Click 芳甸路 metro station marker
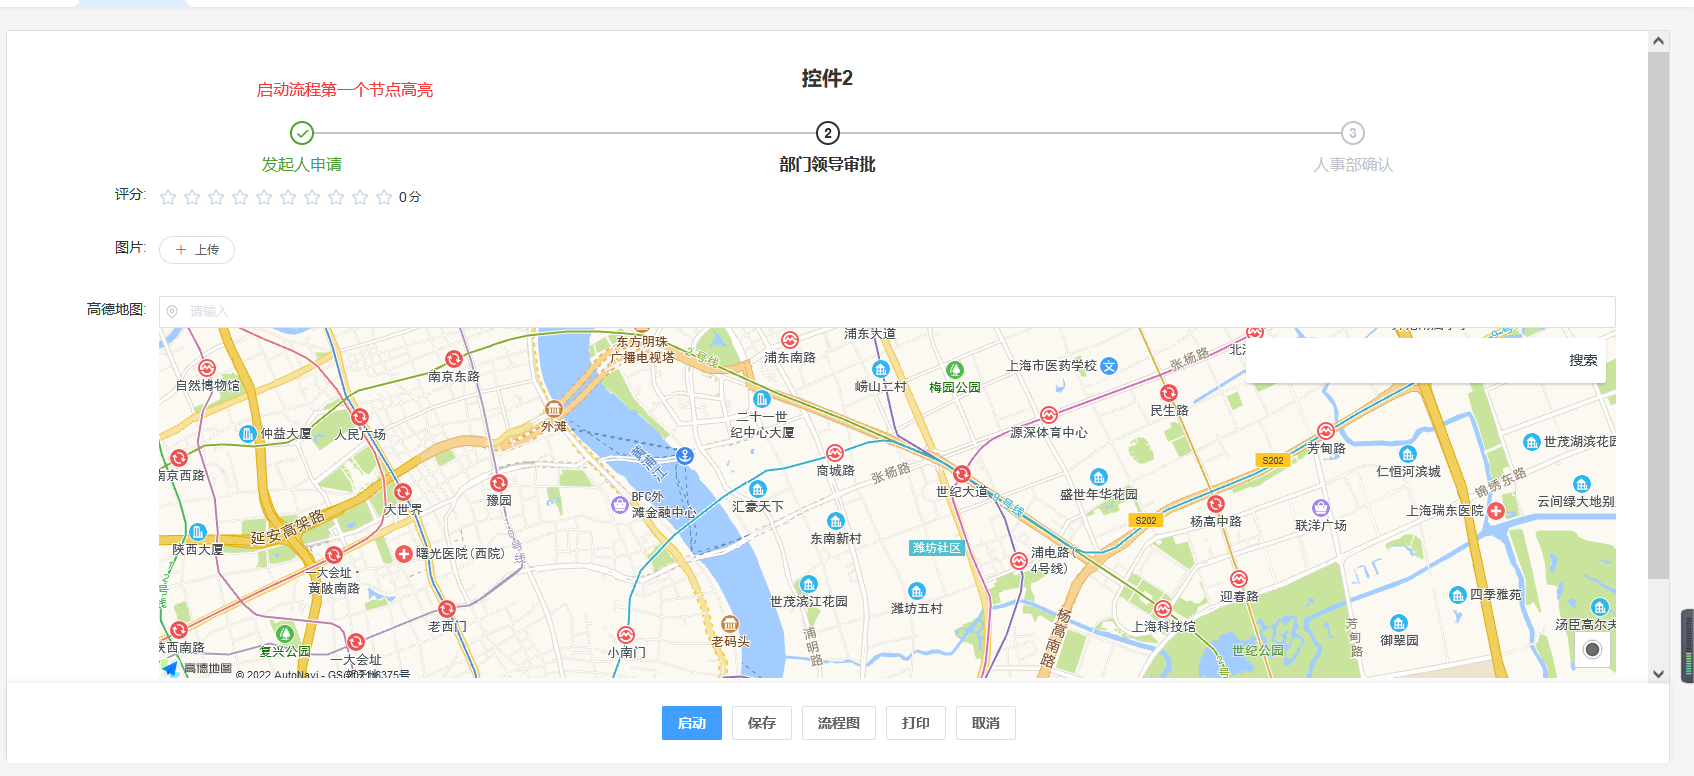The image size is (1694, 776). 1326,431
